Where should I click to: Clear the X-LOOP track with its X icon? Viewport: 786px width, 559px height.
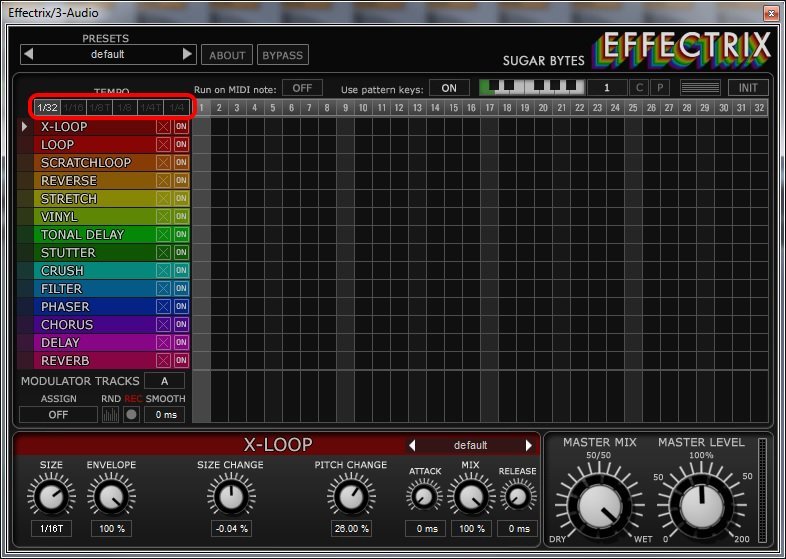(x=163, y=126)
